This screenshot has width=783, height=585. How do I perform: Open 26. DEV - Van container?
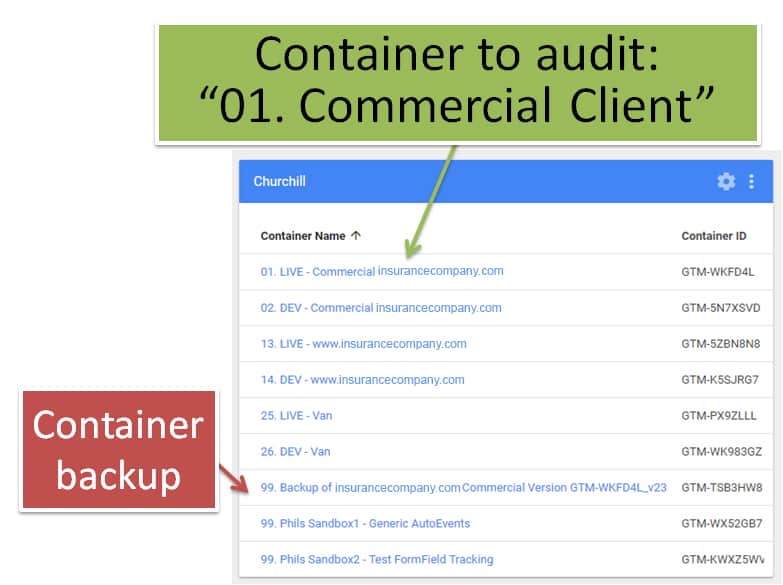click(x=295, y=452)
